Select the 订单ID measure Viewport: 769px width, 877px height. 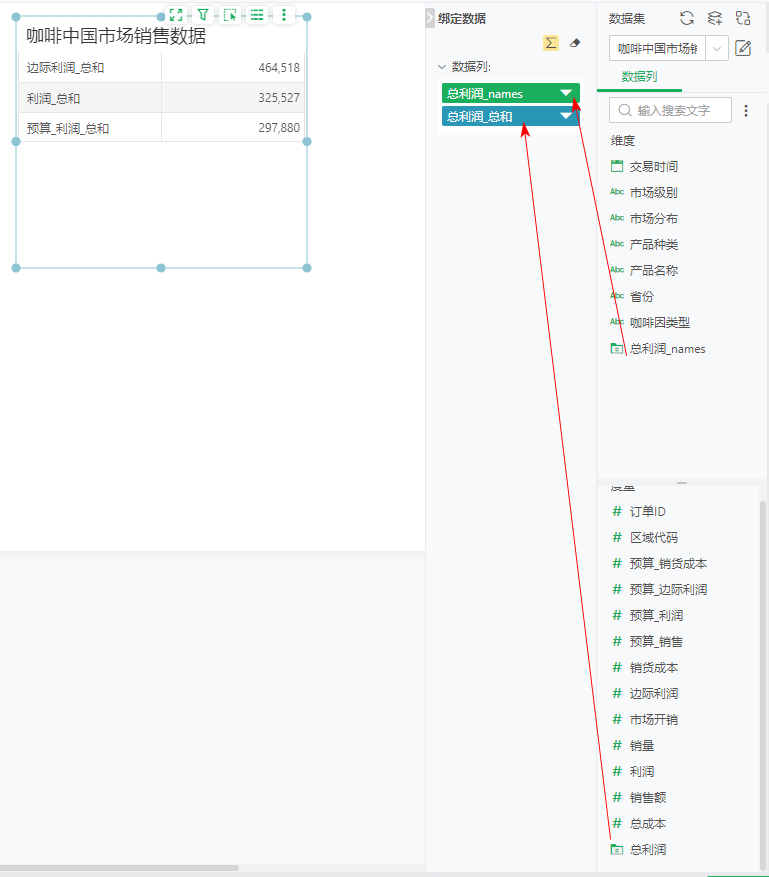click(x=647, y=511)
